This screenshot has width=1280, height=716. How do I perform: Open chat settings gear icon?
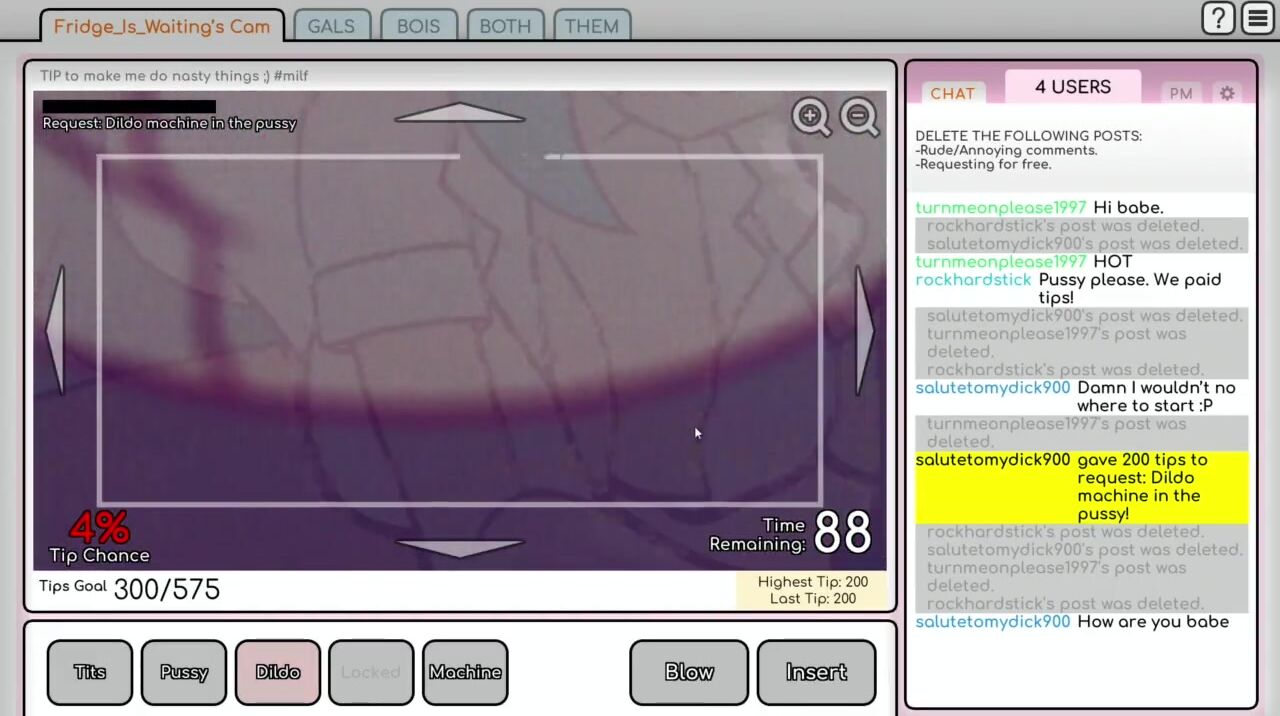(1227, 93)
